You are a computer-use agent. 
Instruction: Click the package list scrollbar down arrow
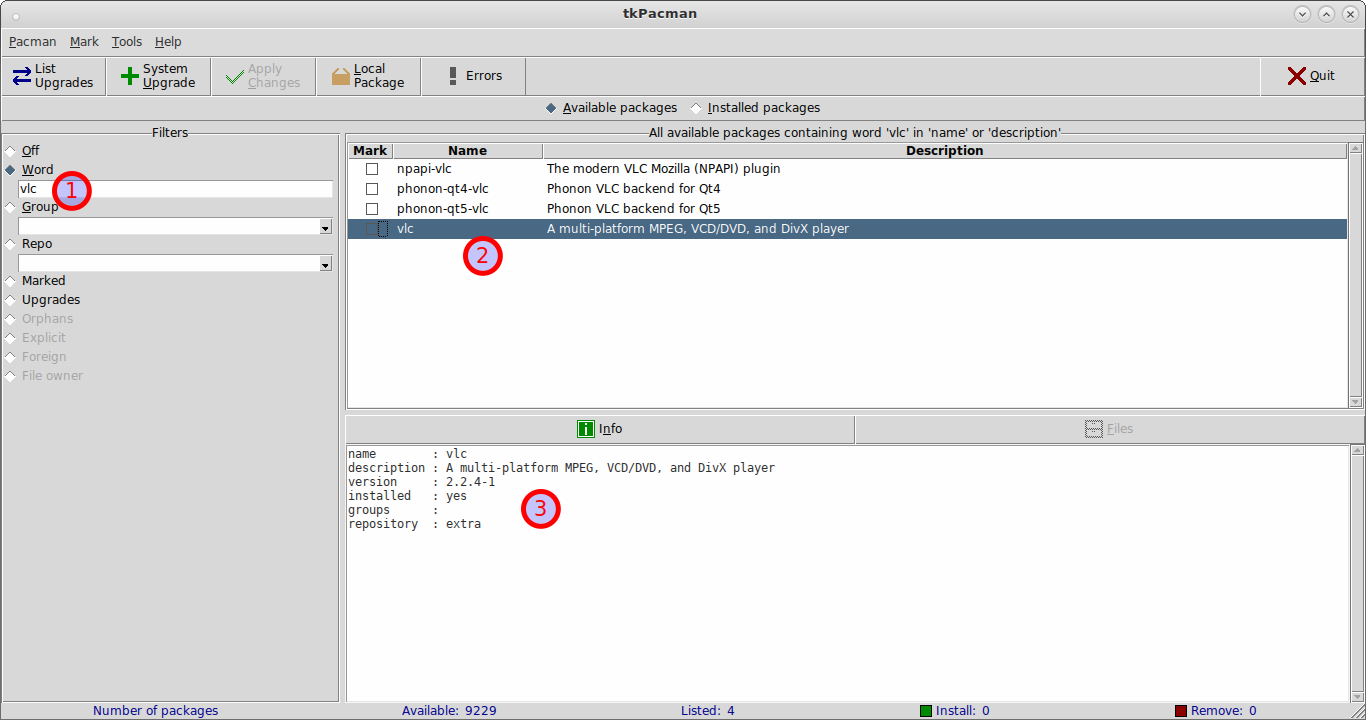coord(1356,402)
